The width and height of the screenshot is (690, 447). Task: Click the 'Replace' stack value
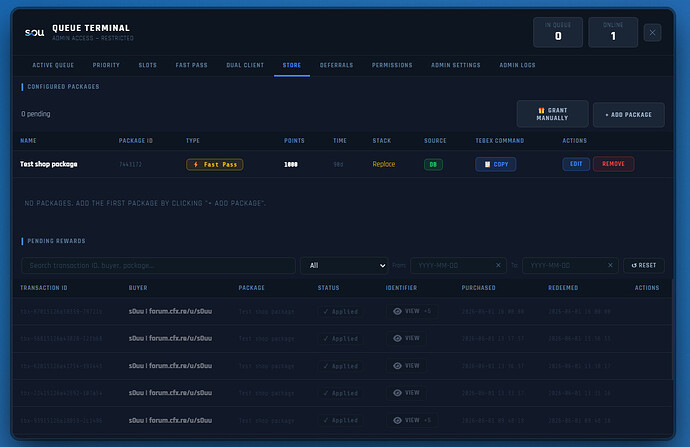pos(384,164)
